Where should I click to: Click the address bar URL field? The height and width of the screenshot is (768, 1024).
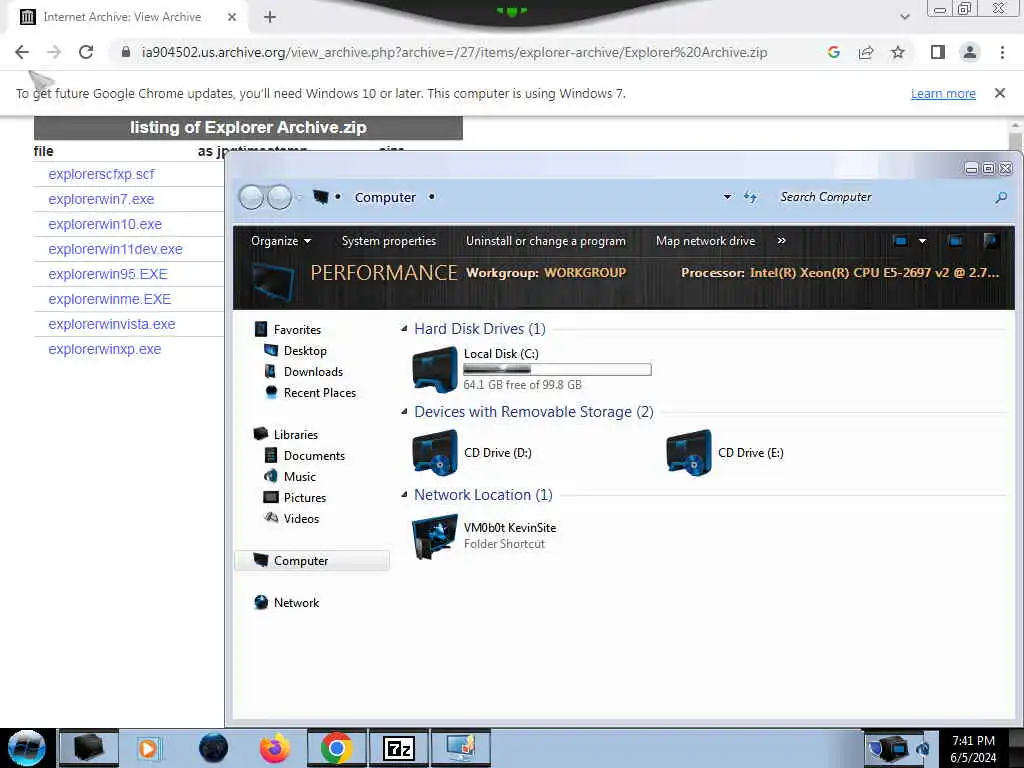(x=455, y=52)
